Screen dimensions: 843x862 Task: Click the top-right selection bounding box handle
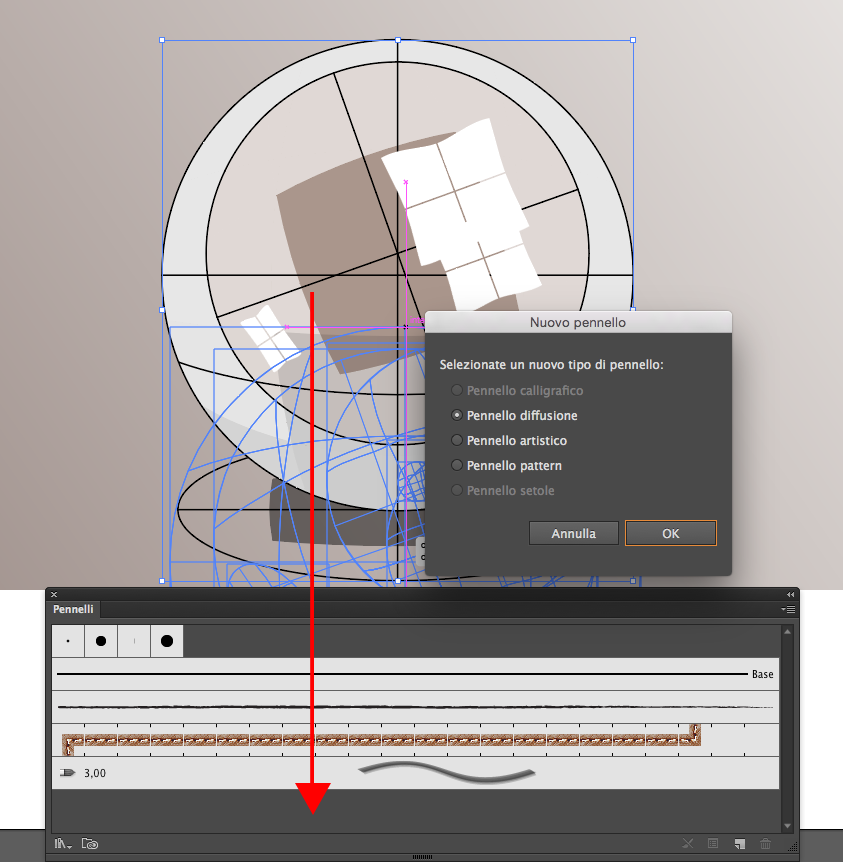point(633,40)
